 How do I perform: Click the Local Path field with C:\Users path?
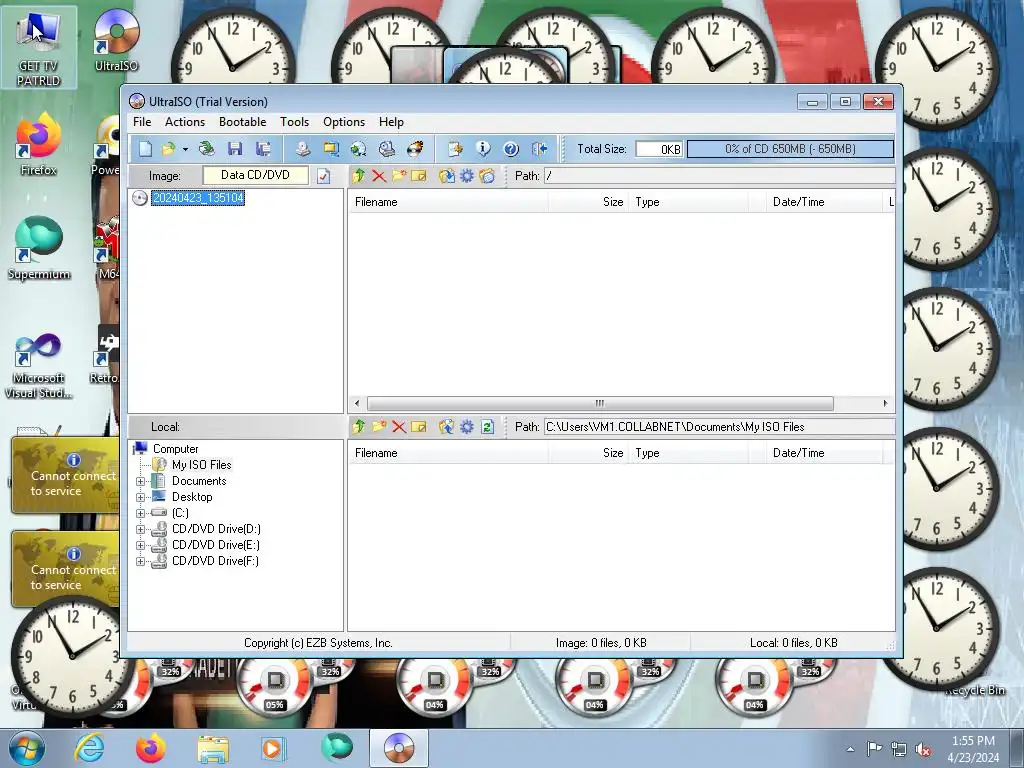coord(719,427)
